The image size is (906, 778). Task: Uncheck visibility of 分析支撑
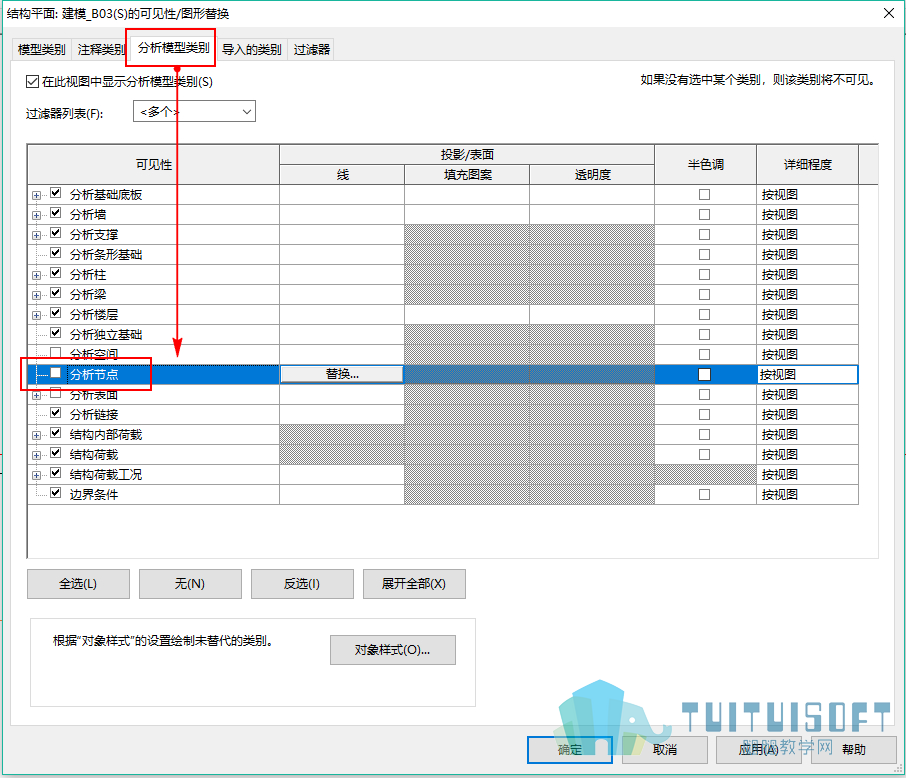tap(55, 233)
